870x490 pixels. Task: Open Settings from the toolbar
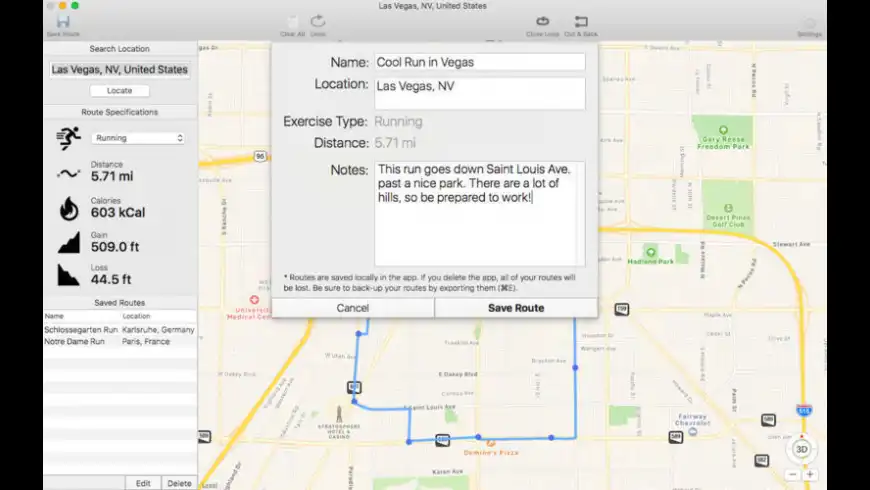point(810,23)
